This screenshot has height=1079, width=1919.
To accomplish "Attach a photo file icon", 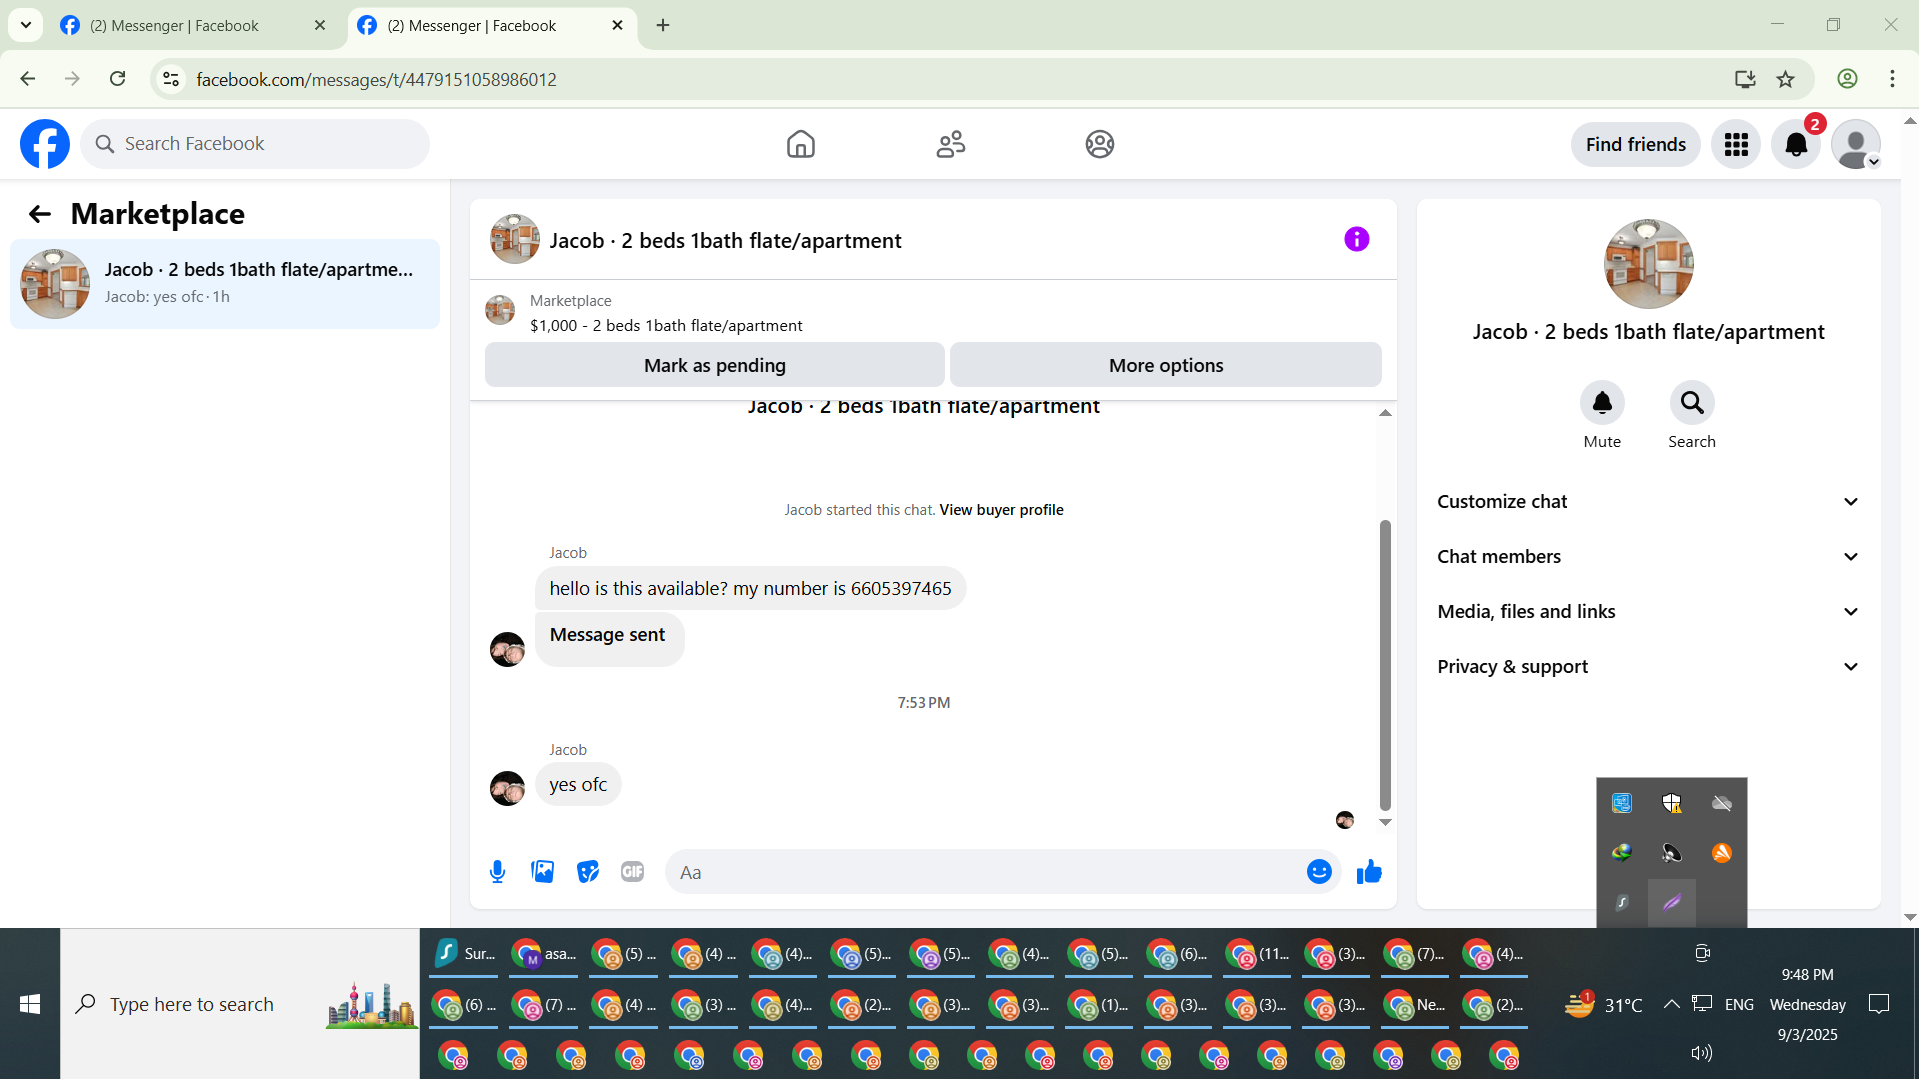I will pos(543,872).
